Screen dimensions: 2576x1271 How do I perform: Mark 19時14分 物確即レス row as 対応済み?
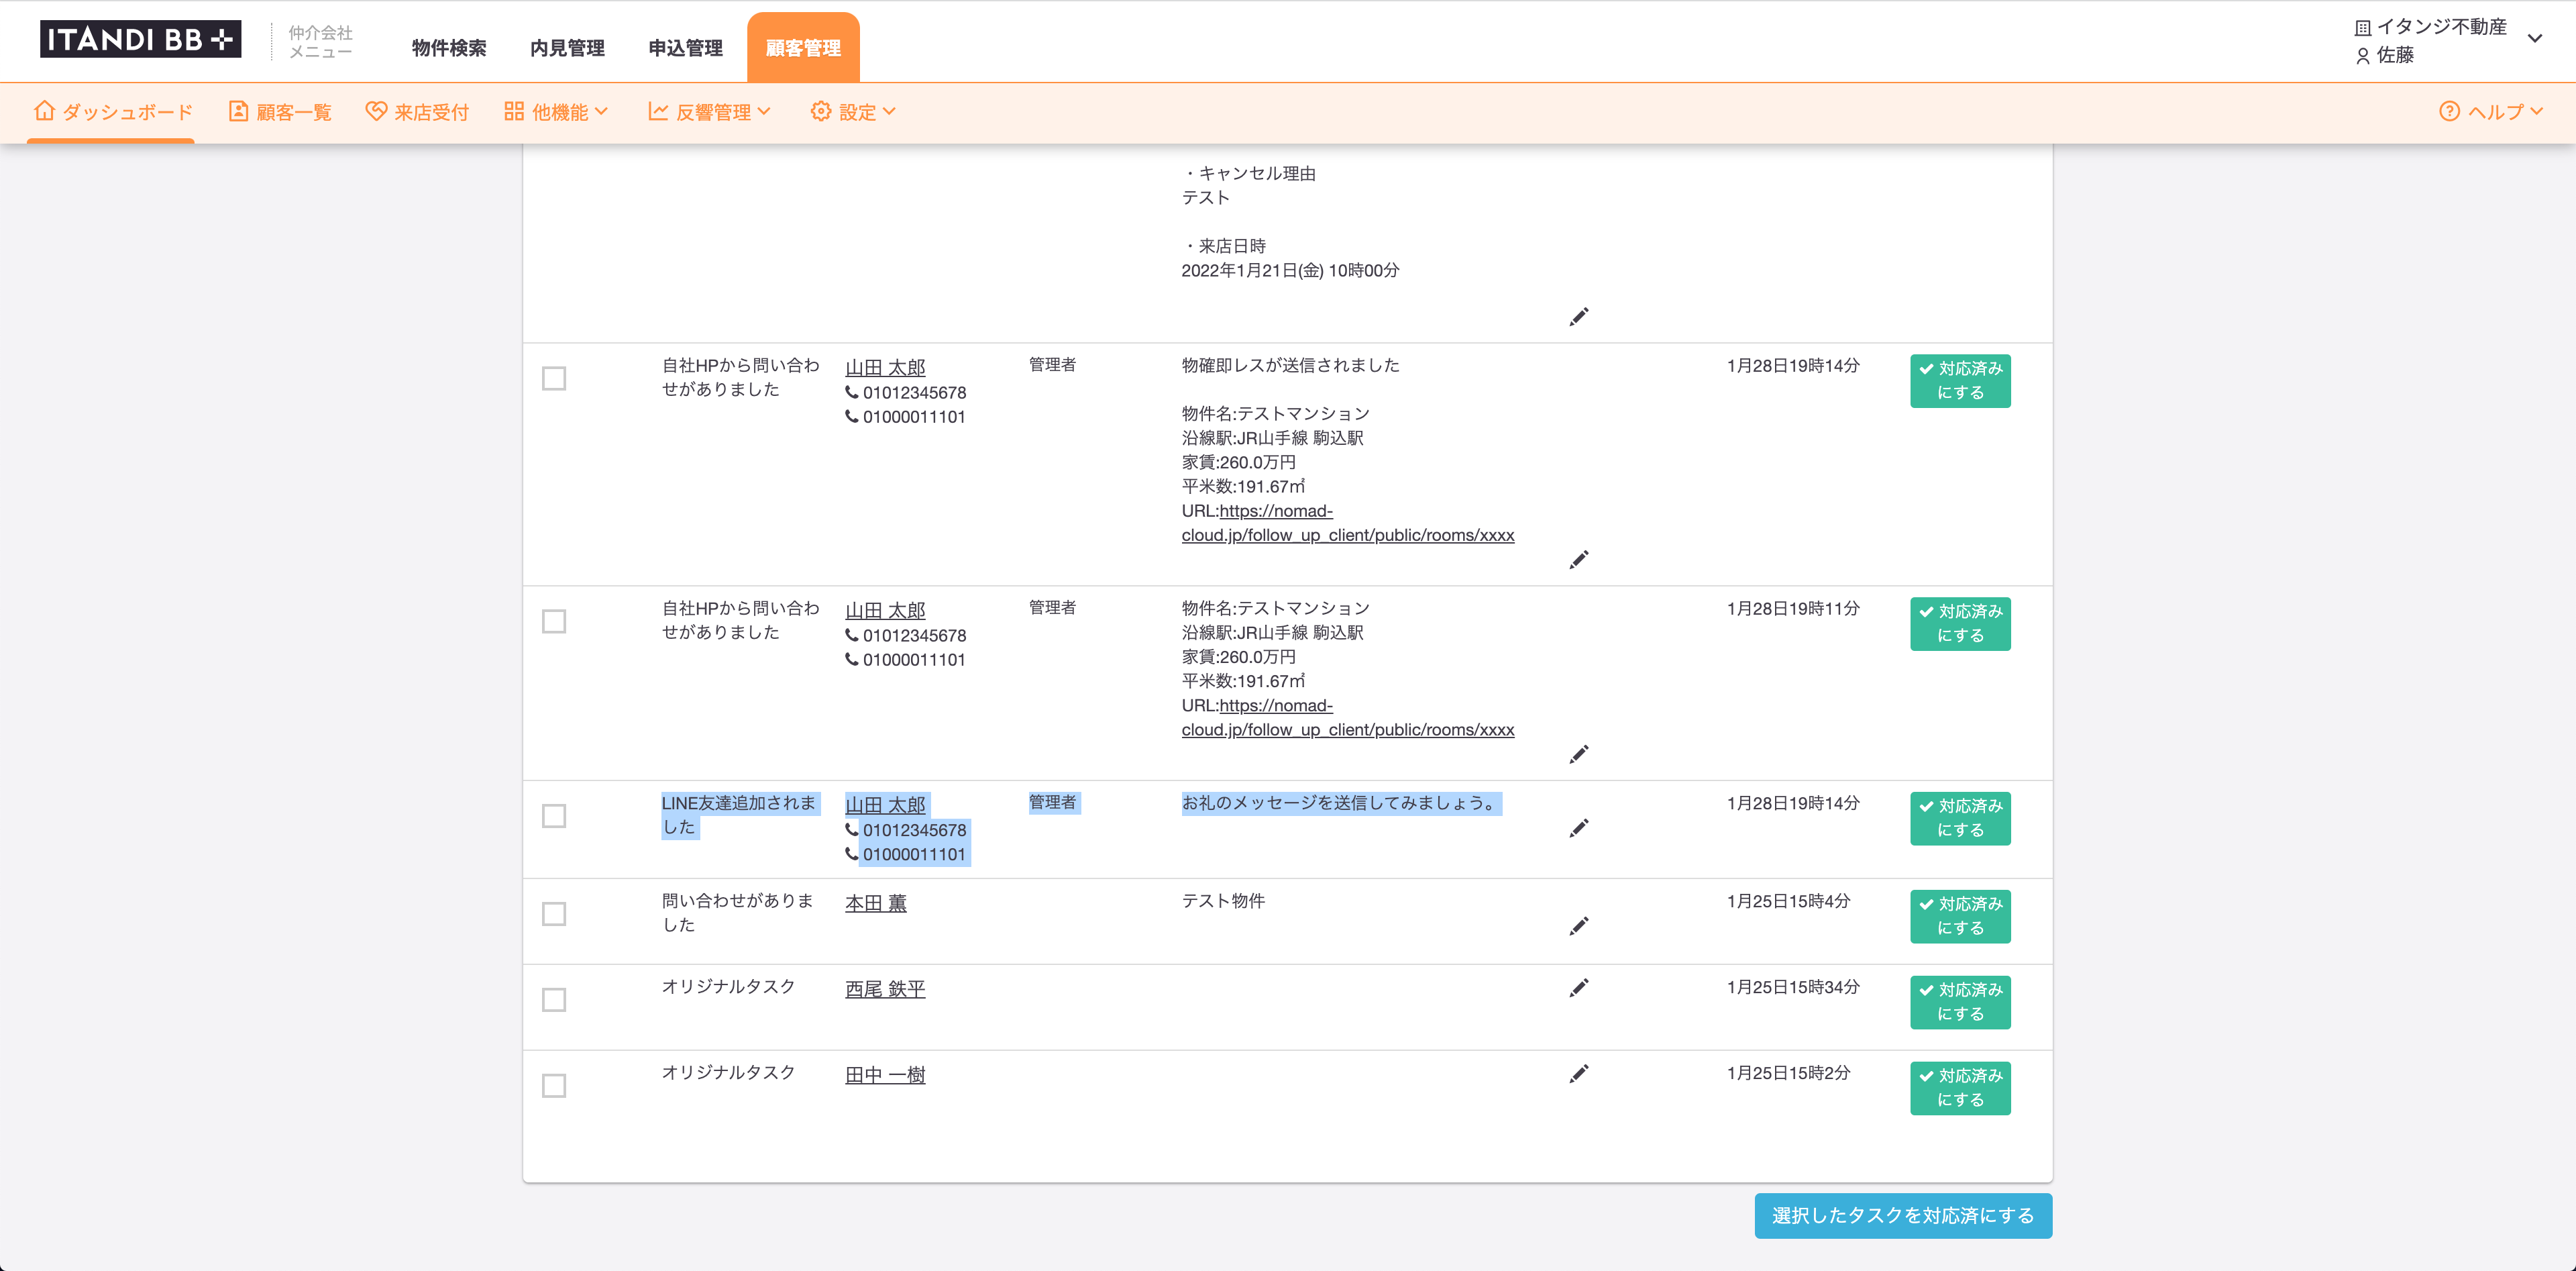1960,381
